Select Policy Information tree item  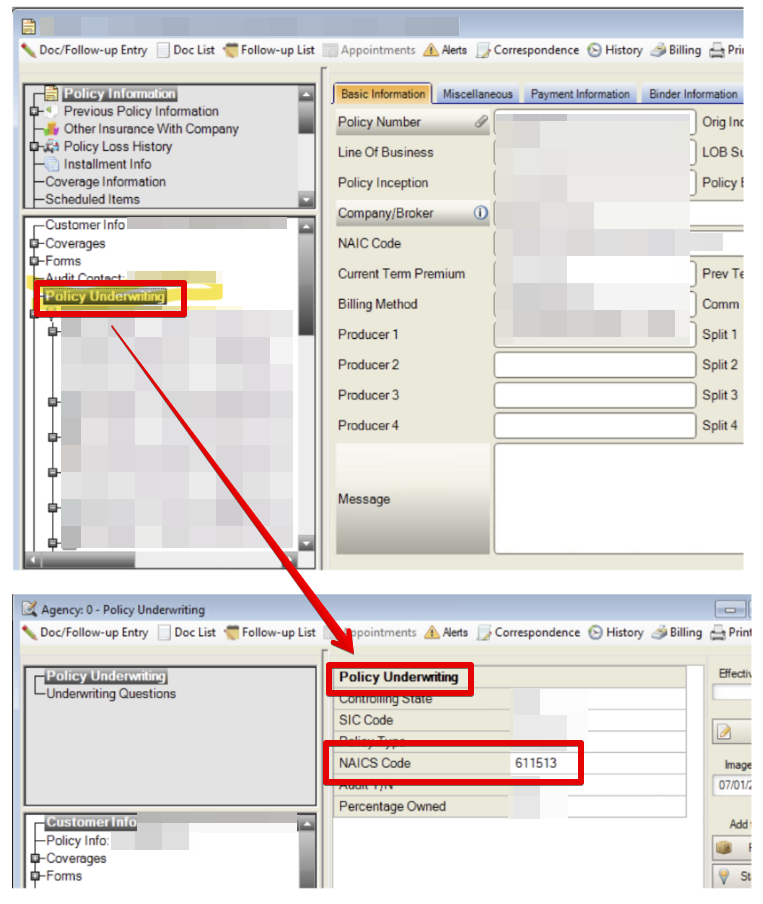119,93
